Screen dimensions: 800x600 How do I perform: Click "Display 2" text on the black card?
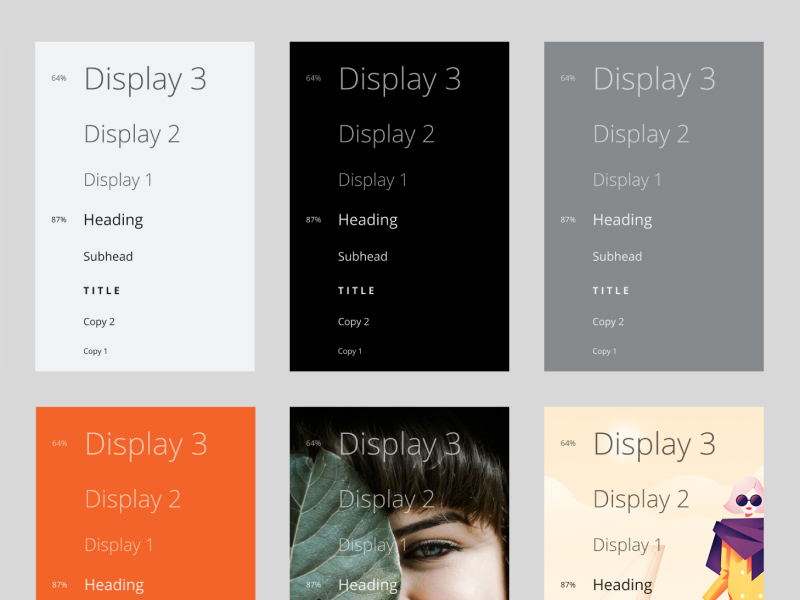386,134
